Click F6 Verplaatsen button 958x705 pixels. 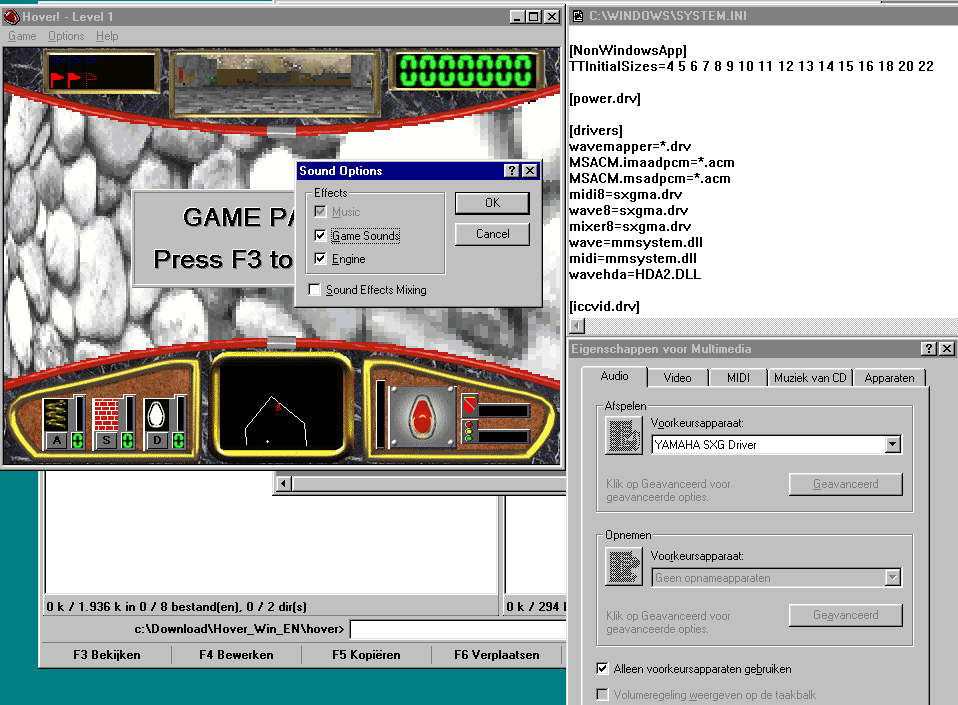point(497,655)
